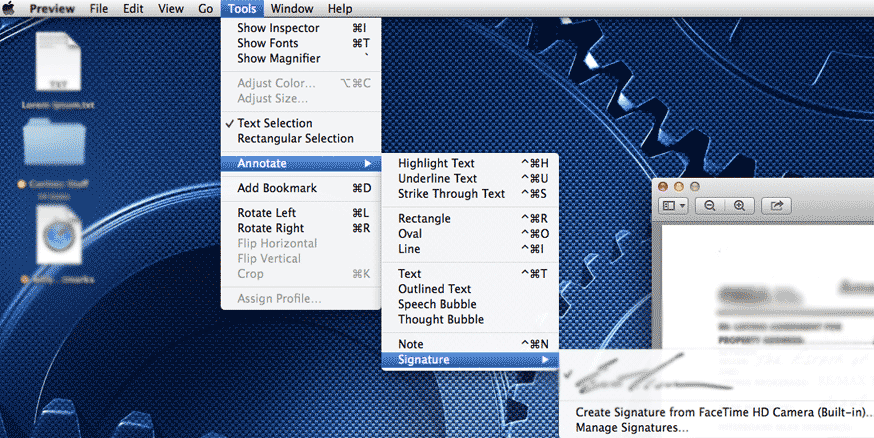Open the Apple menu icon
The height and width of the screenshot is (438, 874).
[11, 9]
